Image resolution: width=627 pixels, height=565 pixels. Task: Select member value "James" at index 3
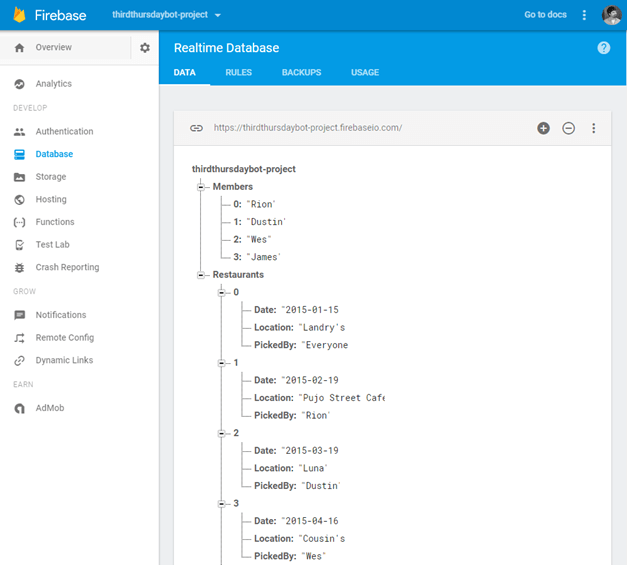(264, 257)
